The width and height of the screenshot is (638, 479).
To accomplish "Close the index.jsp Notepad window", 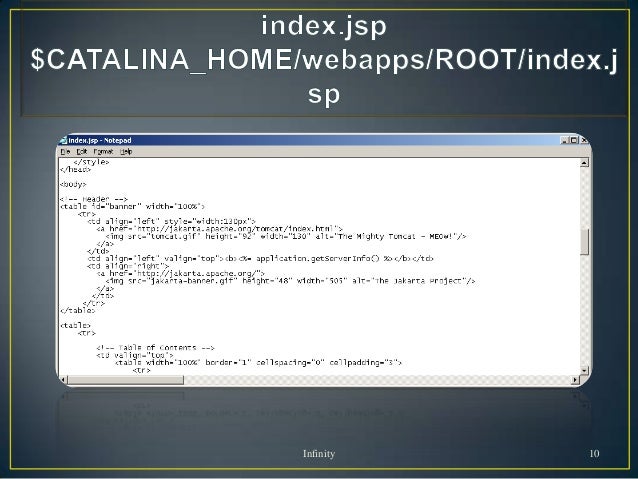I will (x=583, y=140).
